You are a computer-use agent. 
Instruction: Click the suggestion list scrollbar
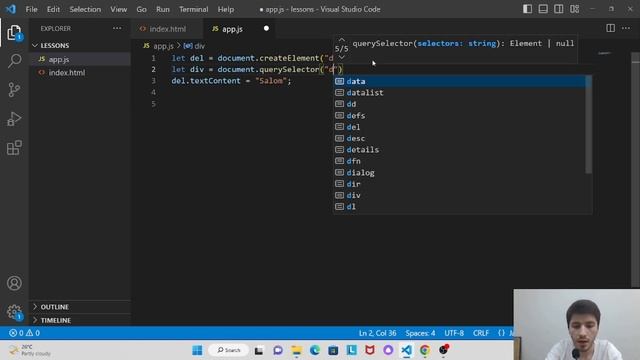(589, 124)
